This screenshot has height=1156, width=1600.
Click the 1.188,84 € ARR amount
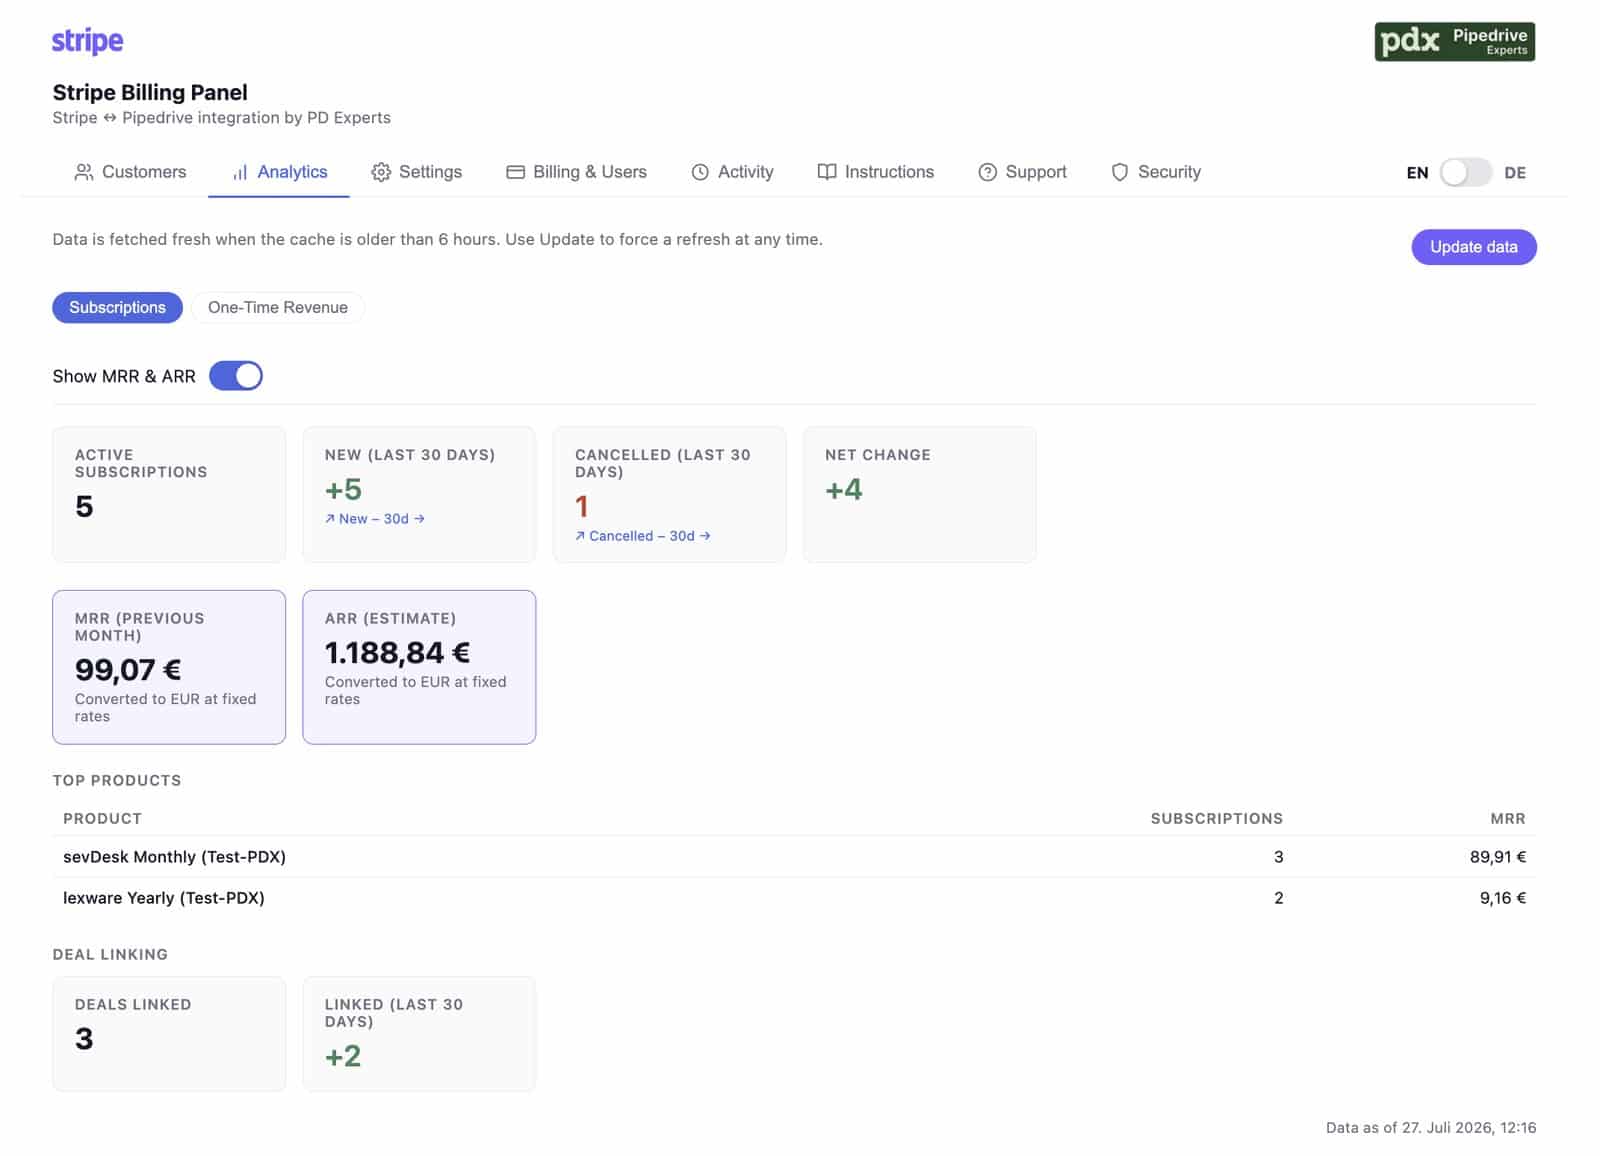(x=397, y=652)
